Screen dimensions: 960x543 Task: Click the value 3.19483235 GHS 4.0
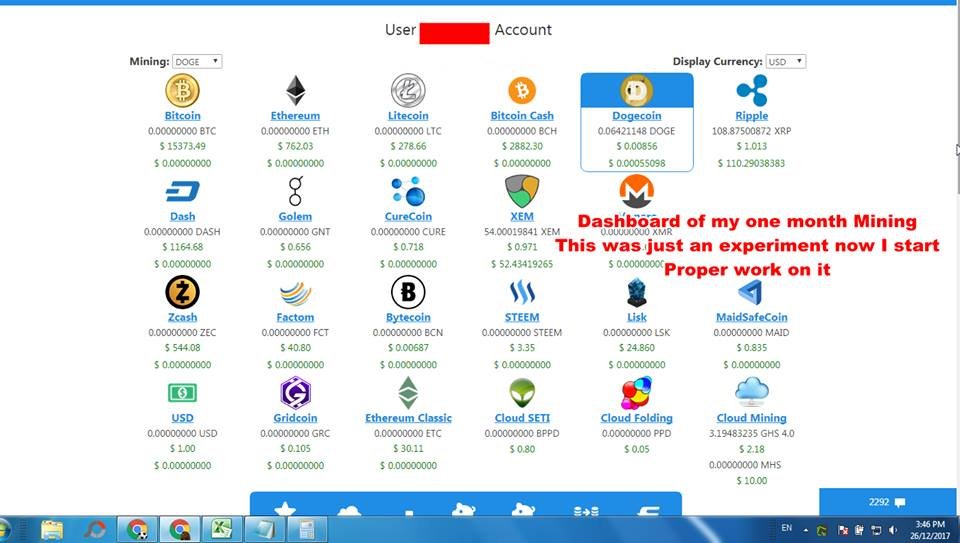click(x=751, y=433)
